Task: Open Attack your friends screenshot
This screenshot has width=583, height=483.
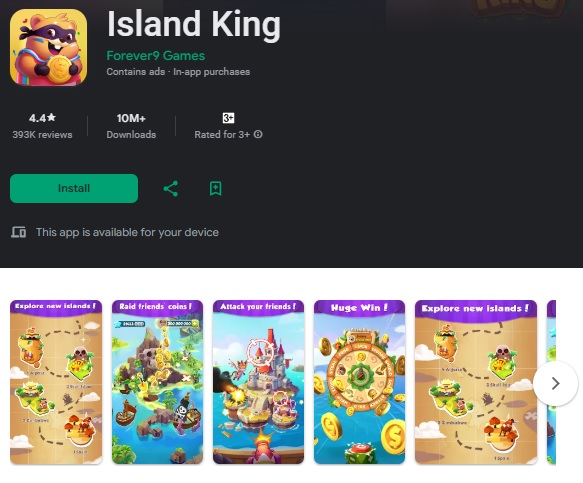Action: (258, 382)
